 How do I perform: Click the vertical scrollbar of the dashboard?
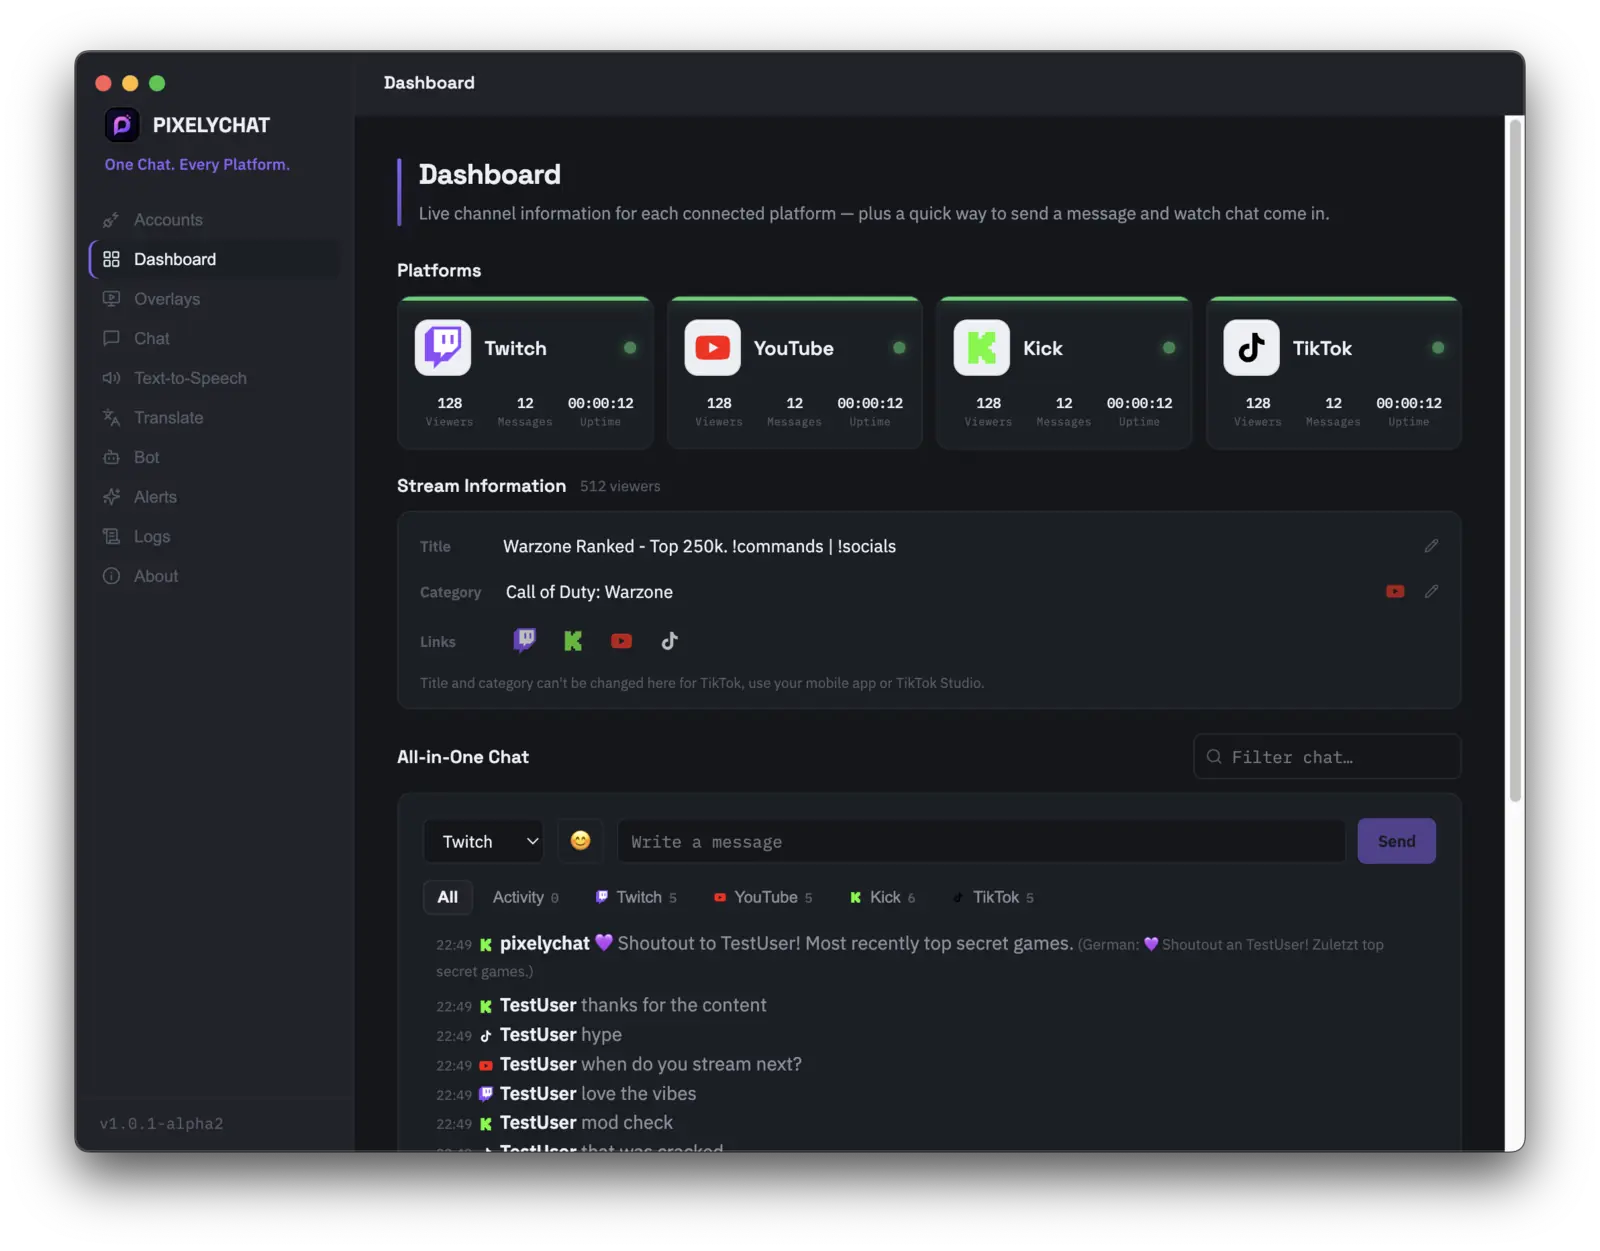1515,460
